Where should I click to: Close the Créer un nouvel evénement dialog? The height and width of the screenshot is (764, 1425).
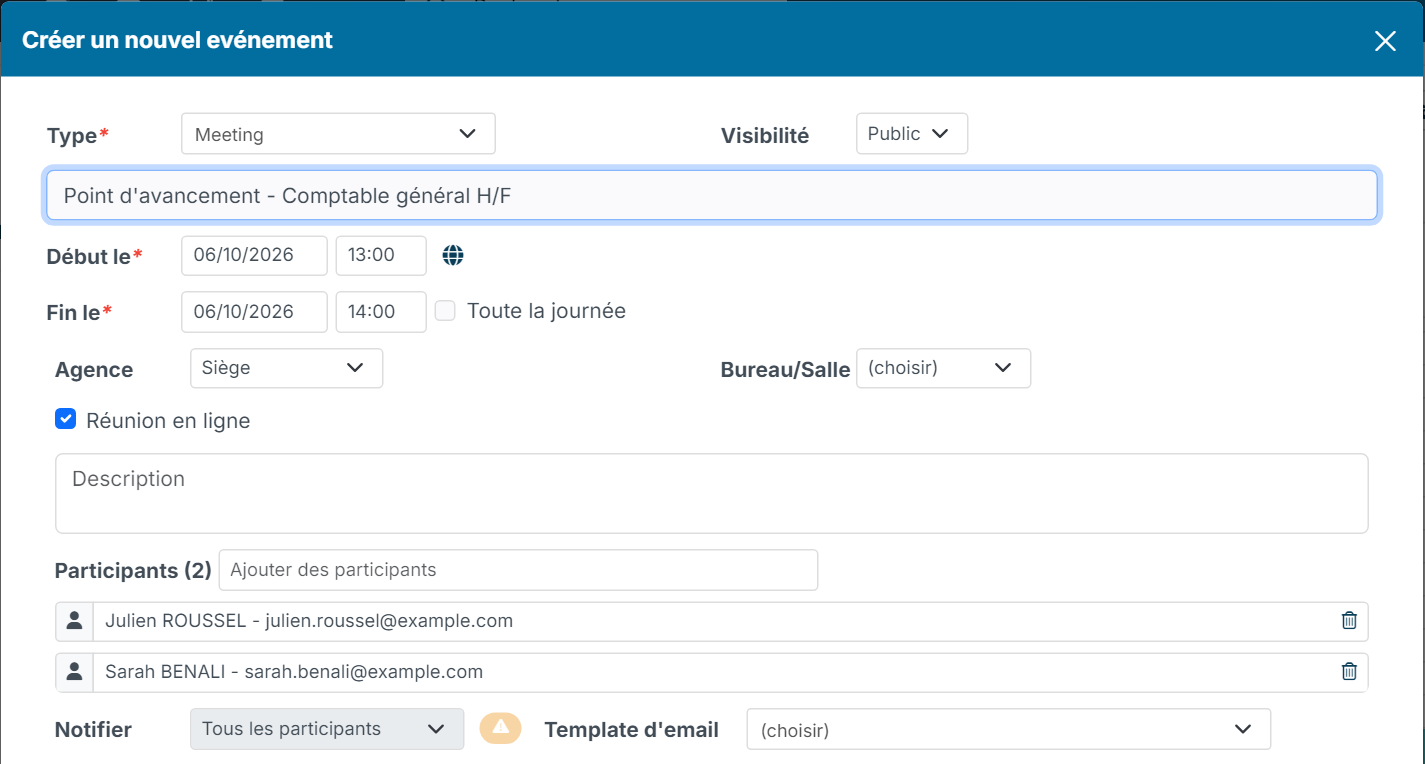[x=1385, y=41]
